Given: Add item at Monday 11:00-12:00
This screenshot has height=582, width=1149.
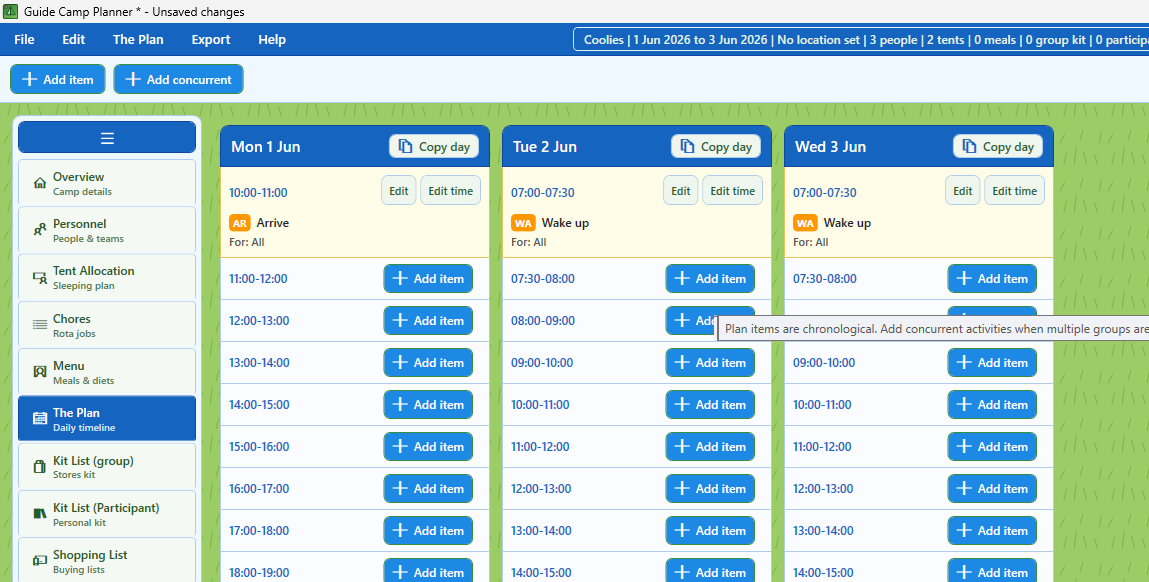Looking at the screenshot, I should pos(428,279).
